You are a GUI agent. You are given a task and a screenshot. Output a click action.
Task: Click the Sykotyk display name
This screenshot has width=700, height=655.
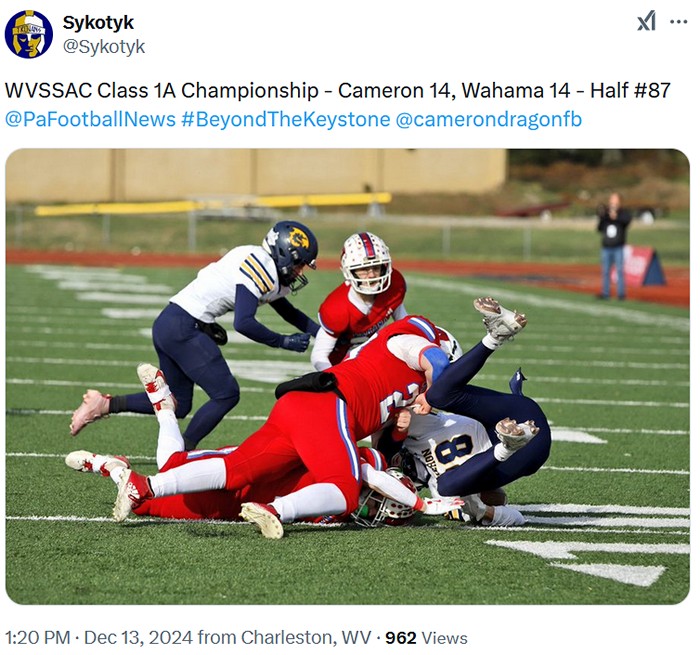98,22
